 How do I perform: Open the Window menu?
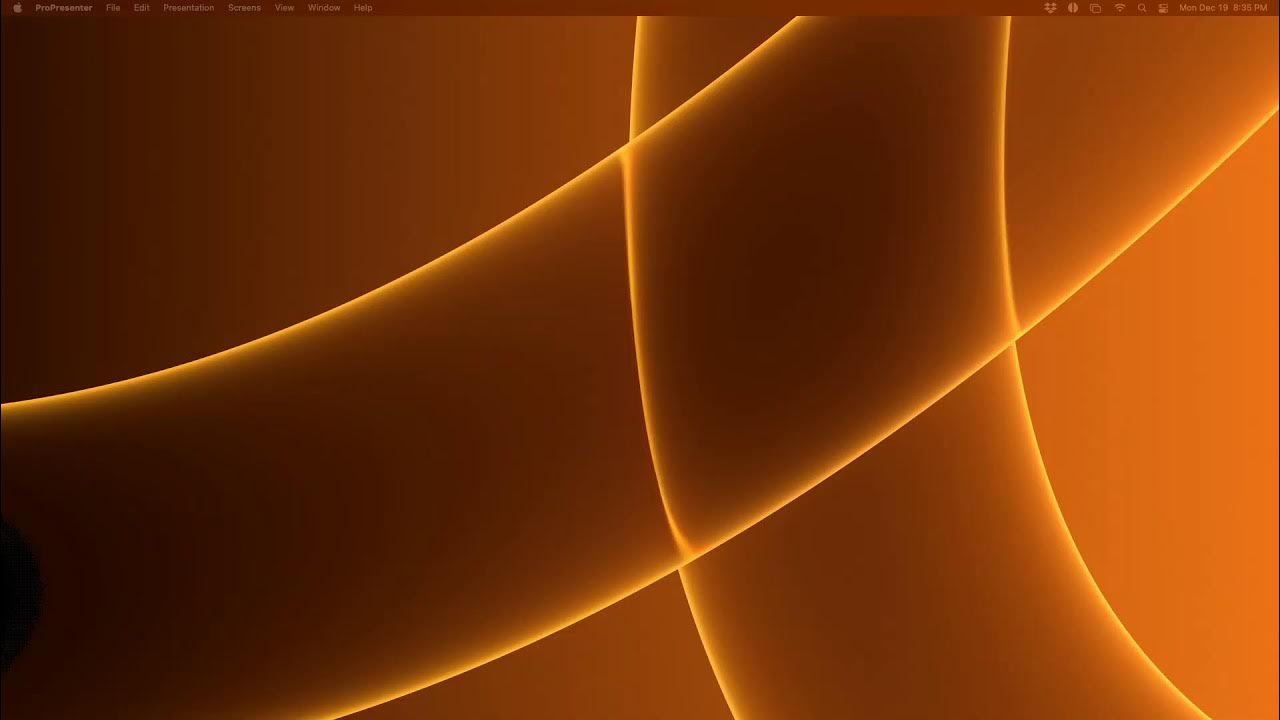(324, 8)
